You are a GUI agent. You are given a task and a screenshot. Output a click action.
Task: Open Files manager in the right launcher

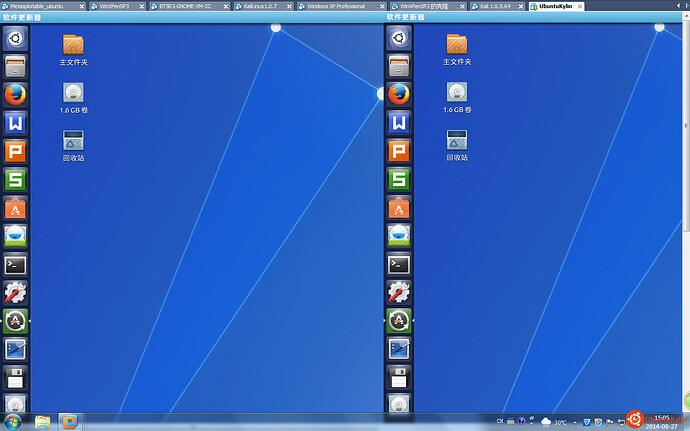coord(399,67)
